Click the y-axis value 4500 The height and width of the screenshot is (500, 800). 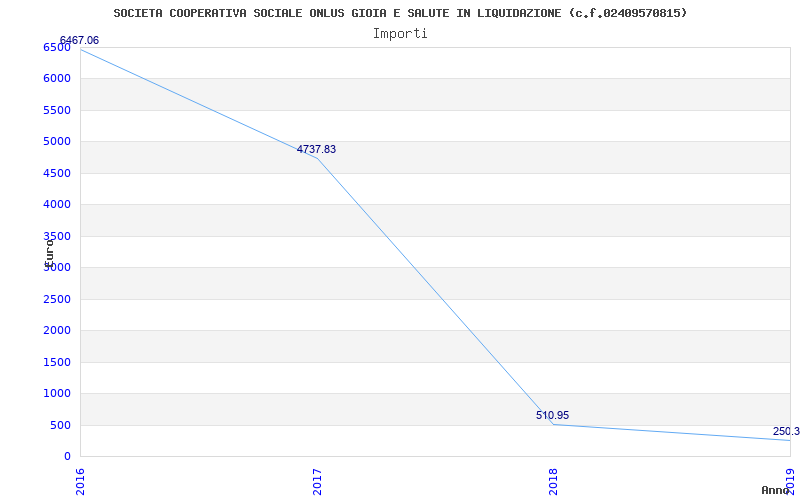[56, 173]
